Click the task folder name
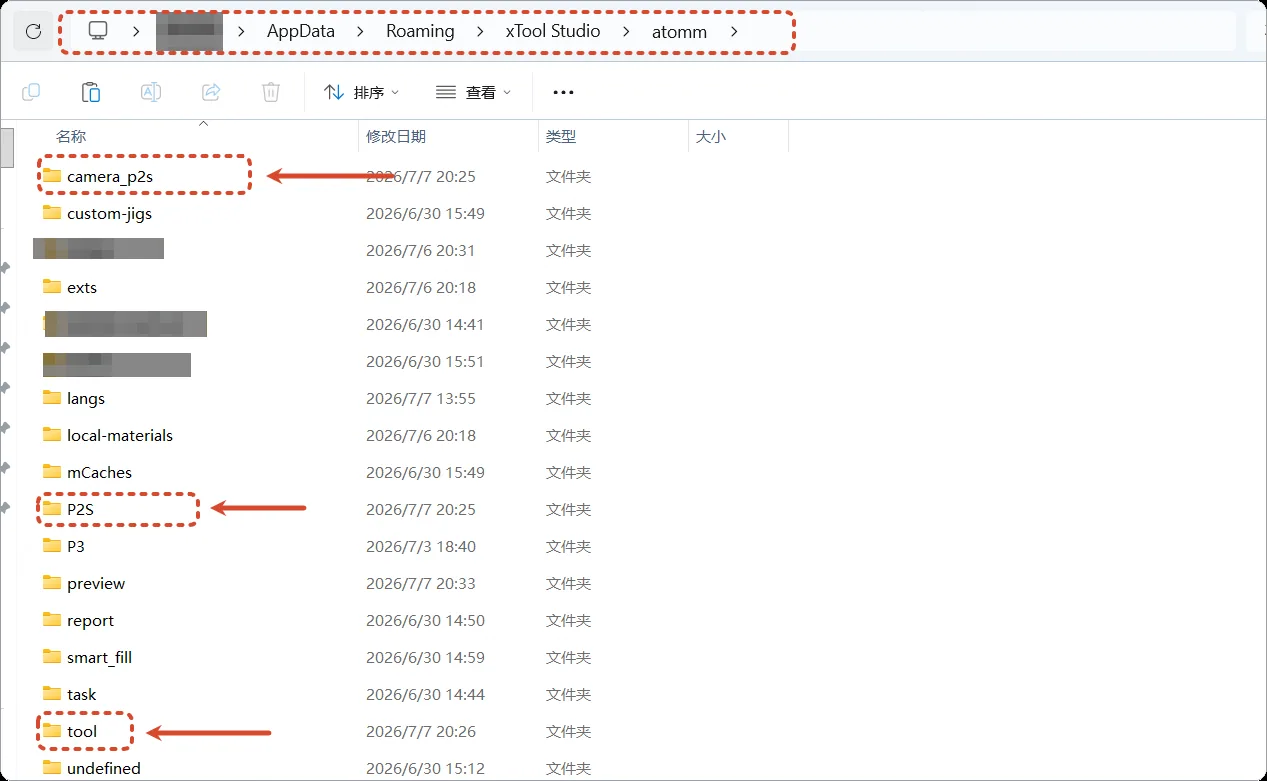This screenshot has width=1267, height=781. pyautogui.click(x=82, y=695)
